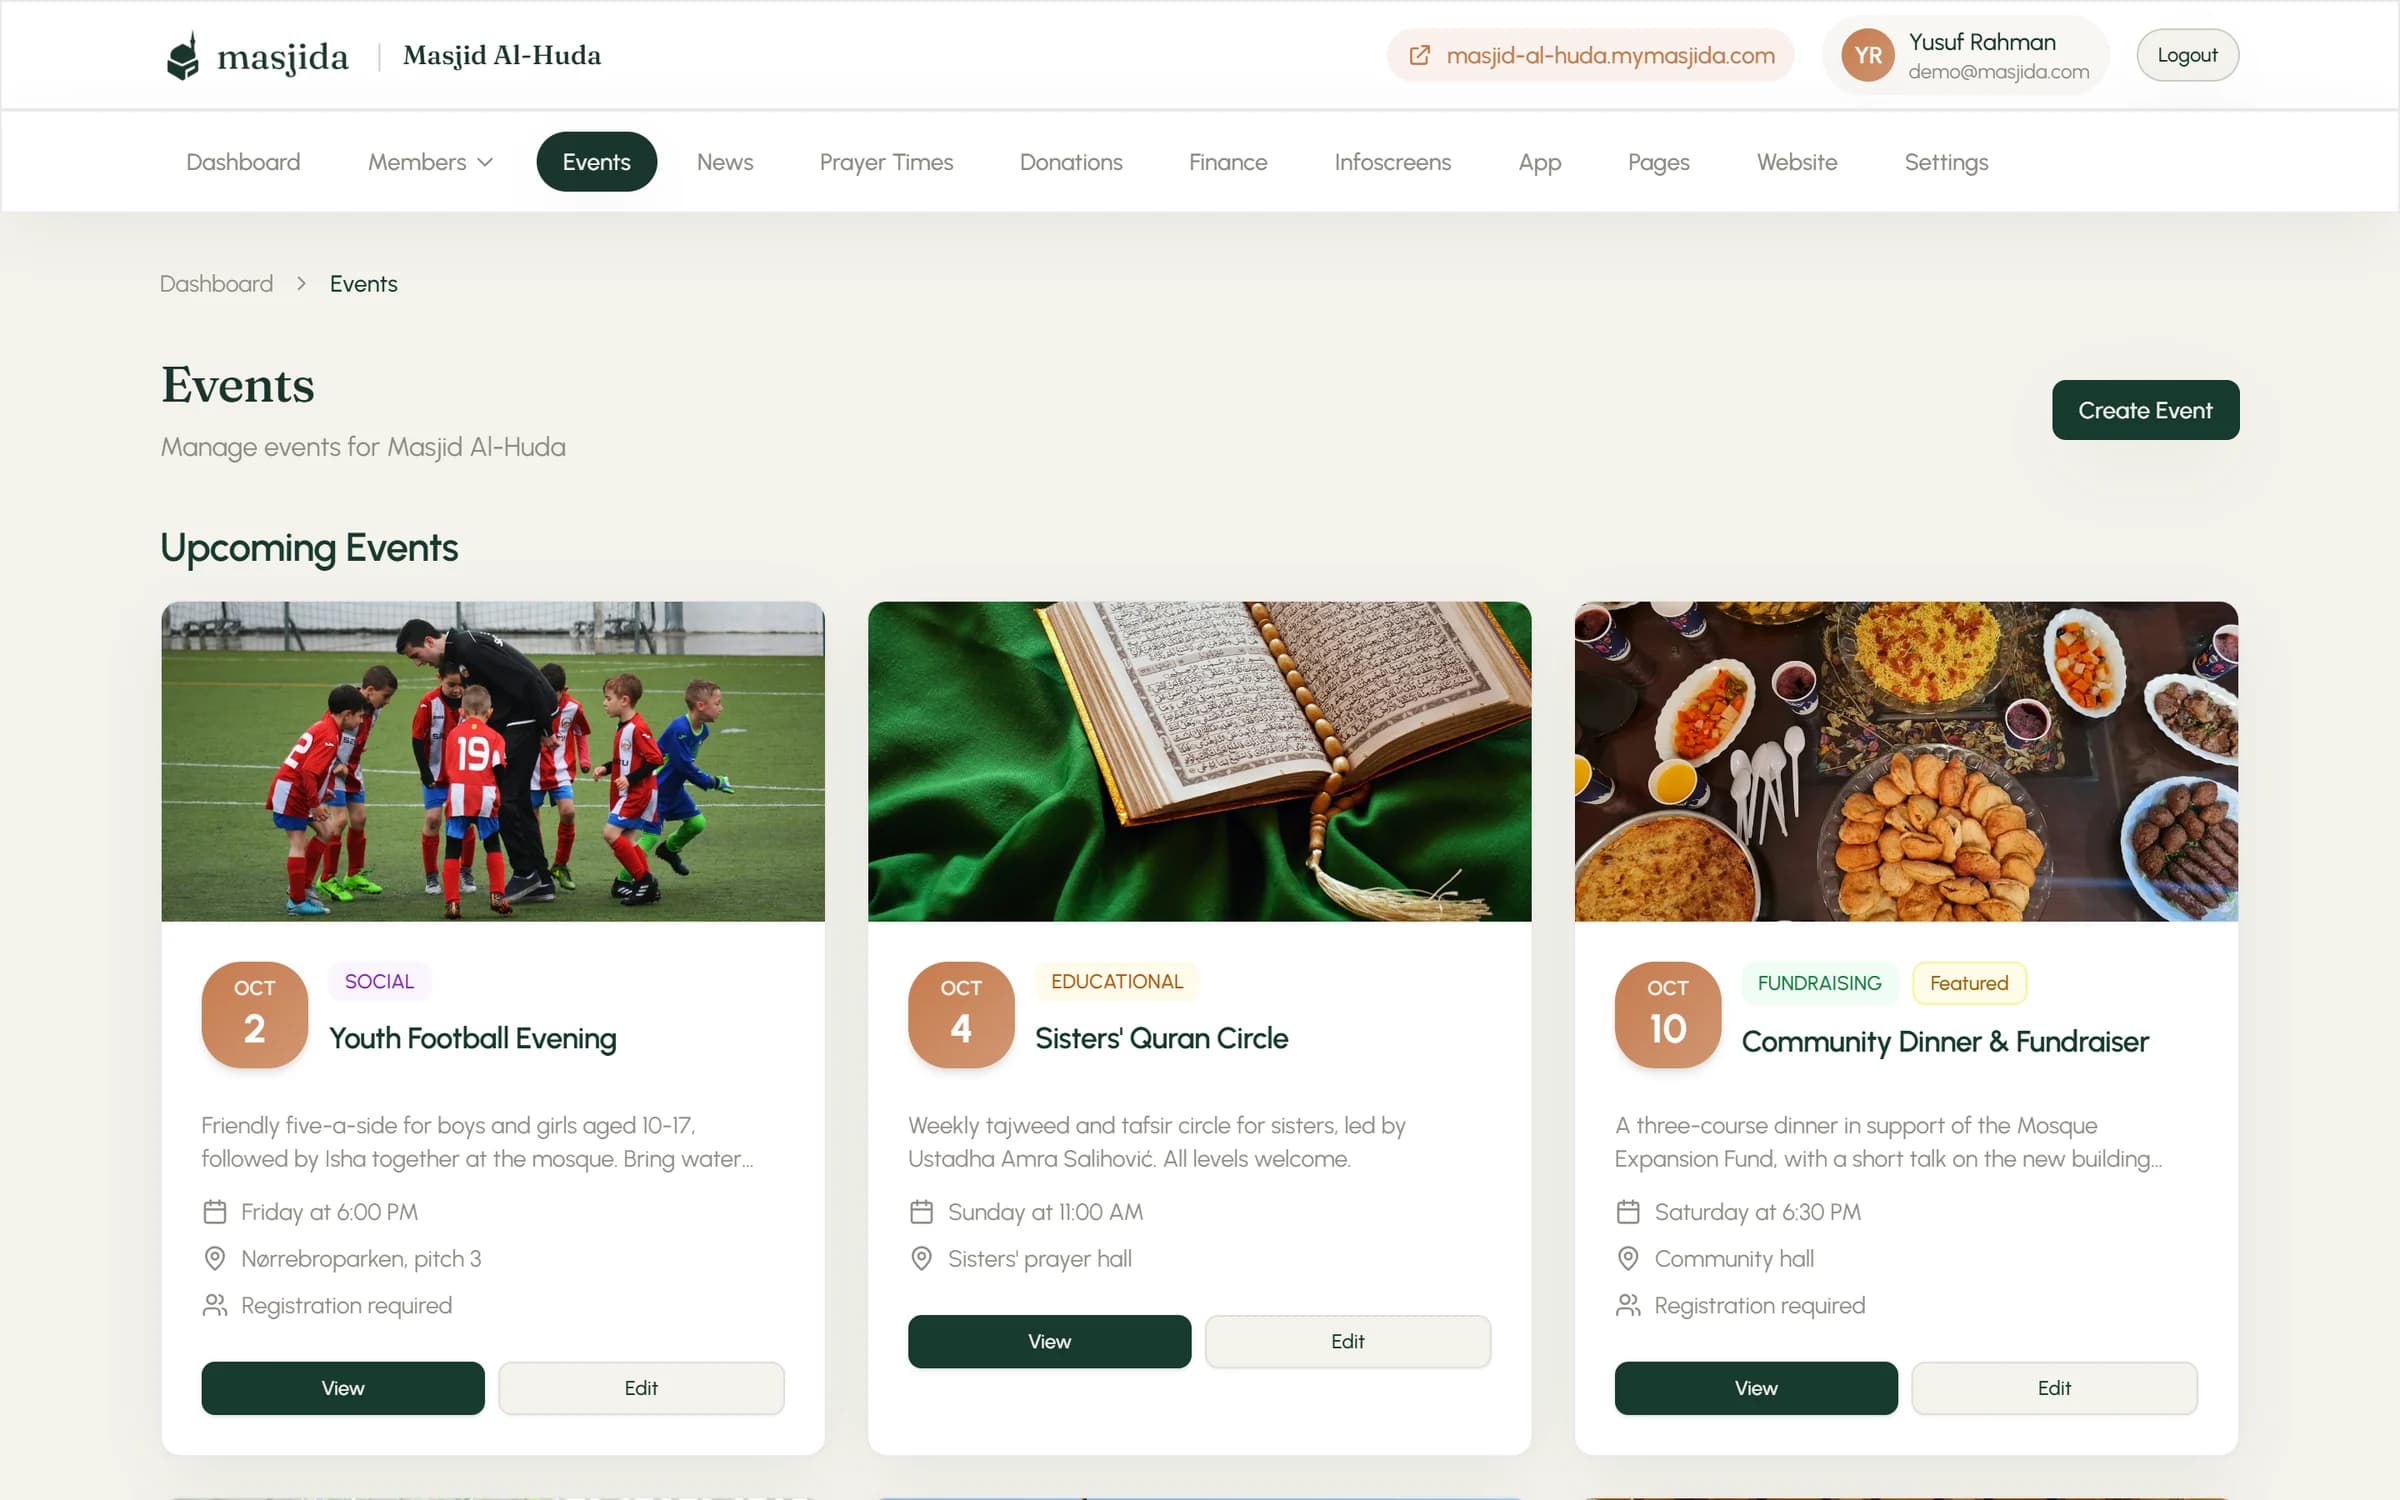The image size is (2400, 1500).
Task: Click location pin beside Sisters' prayer hall
Action: pos(921,1259)
